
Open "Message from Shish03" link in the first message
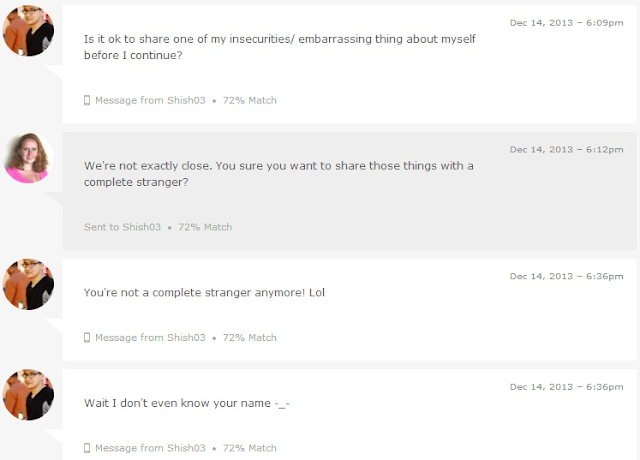pos(150,100)
